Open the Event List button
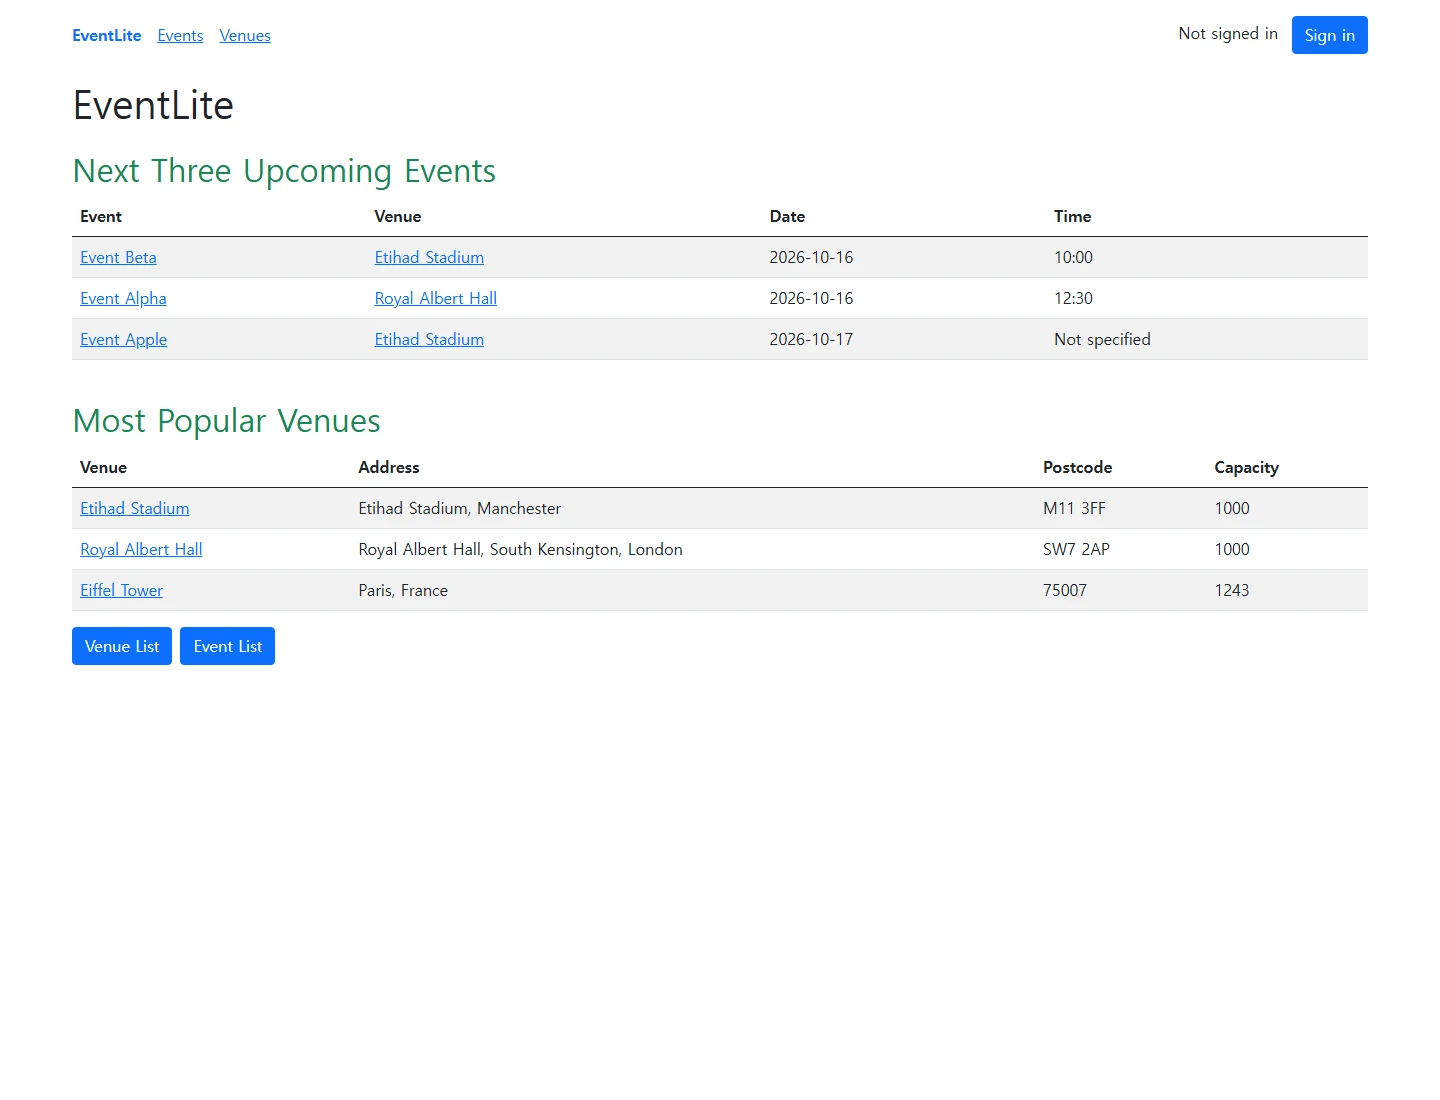The width and height of the screenshot is (1440, 1100). click(227, 646)
